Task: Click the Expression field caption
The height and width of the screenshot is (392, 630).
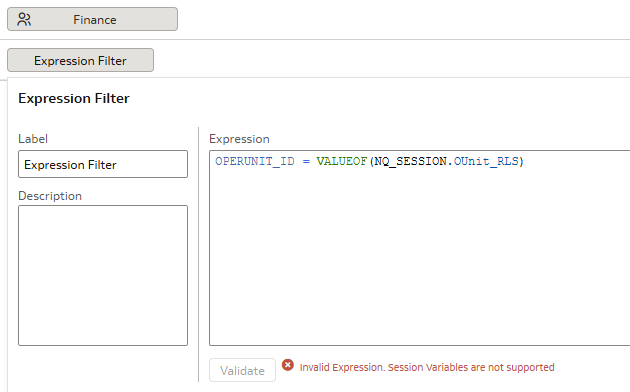Action: 239,139
